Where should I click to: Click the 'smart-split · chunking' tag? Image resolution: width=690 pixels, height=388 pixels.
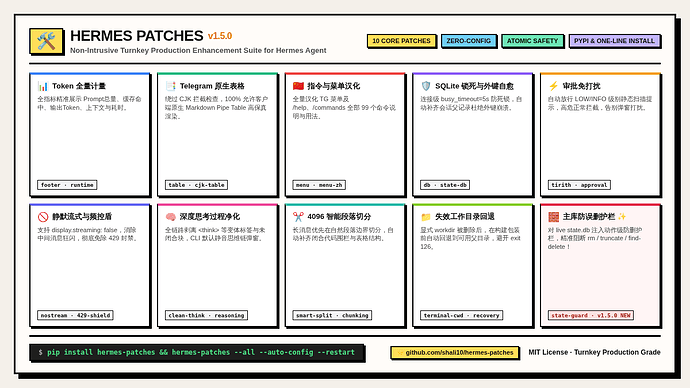pyautogui.click(x=332, y=315)
